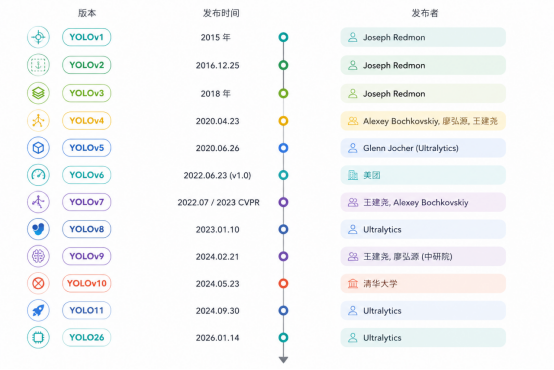Click the YOLOv8 blue heart-shaped icon

(x=38, y=229)
